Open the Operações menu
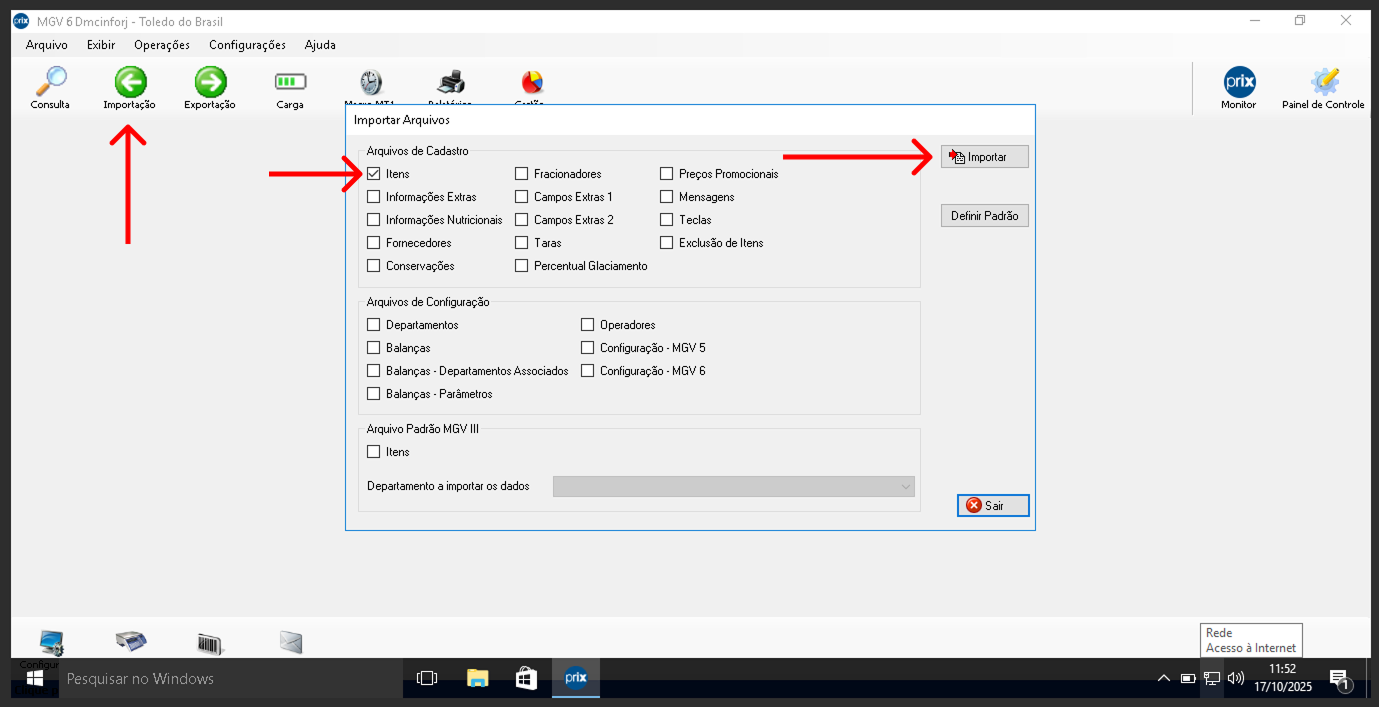Screen dimensions: 1379x707 [162, 45]
